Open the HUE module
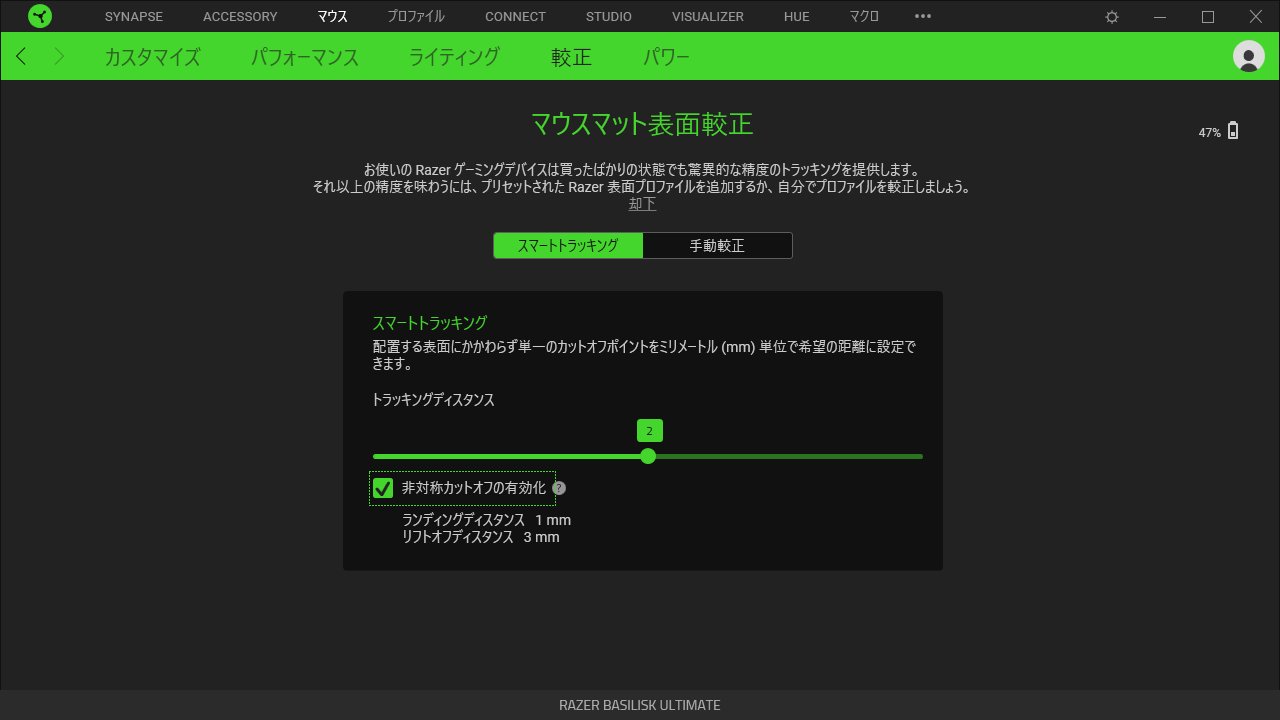 (797, 17)
